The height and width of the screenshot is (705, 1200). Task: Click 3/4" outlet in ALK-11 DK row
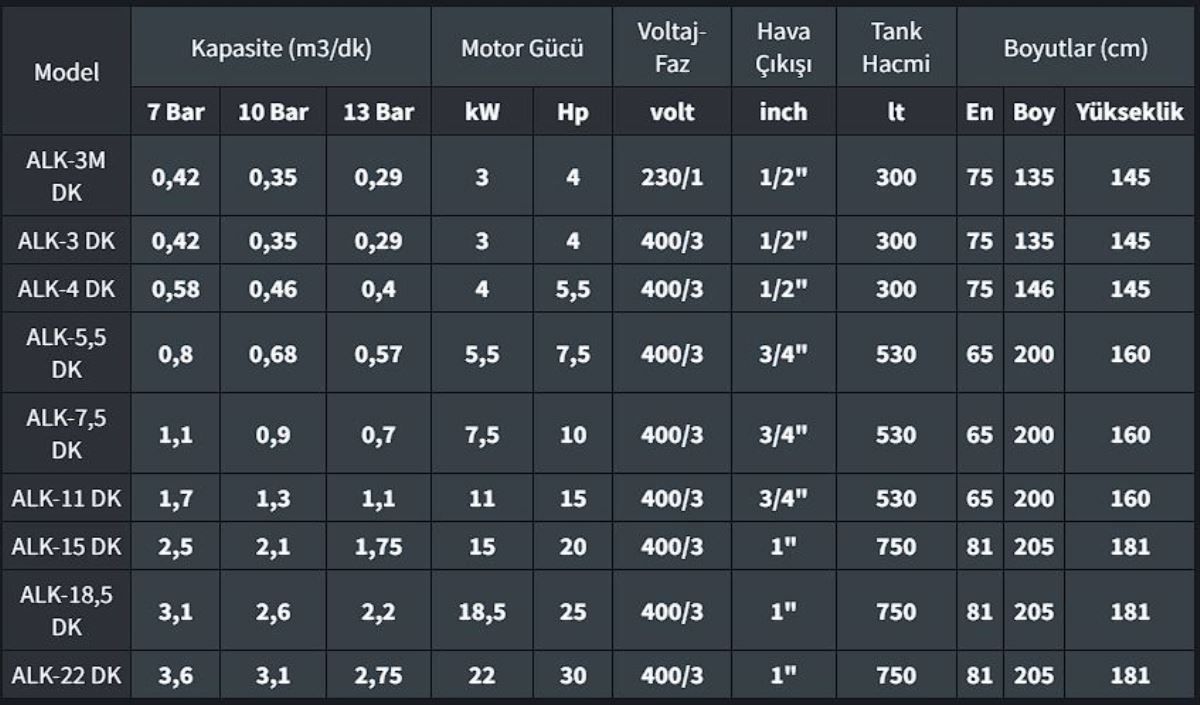coord(783,499)
